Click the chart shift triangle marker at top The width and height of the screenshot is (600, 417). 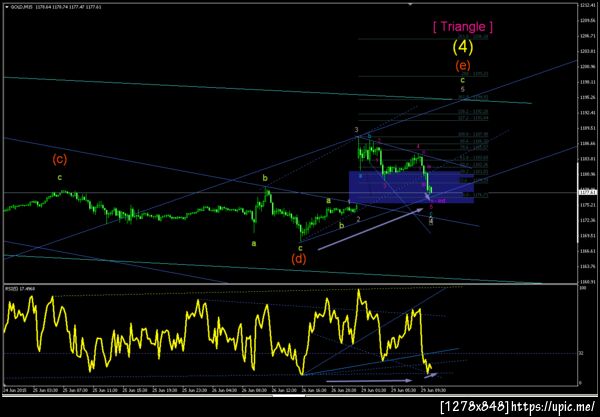click(x=410, y=4)
